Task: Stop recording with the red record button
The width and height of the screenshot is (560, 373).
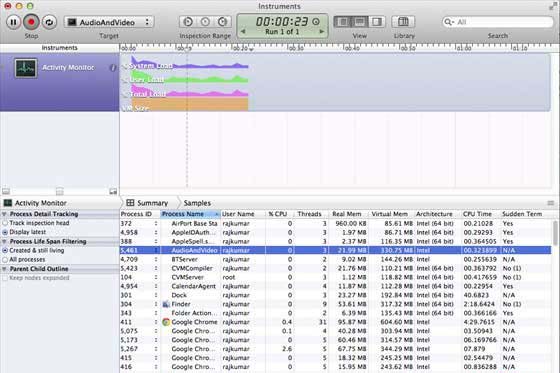Action: (x=31, y=22)
